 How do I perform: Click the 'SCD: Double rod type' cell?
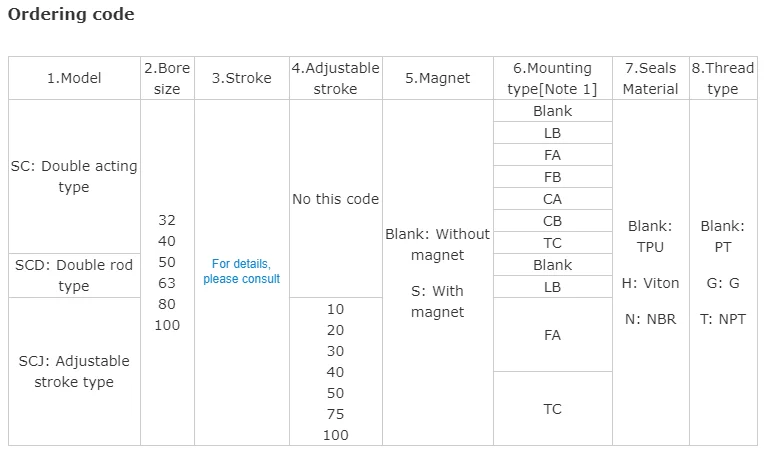click(x=74, y=275)
